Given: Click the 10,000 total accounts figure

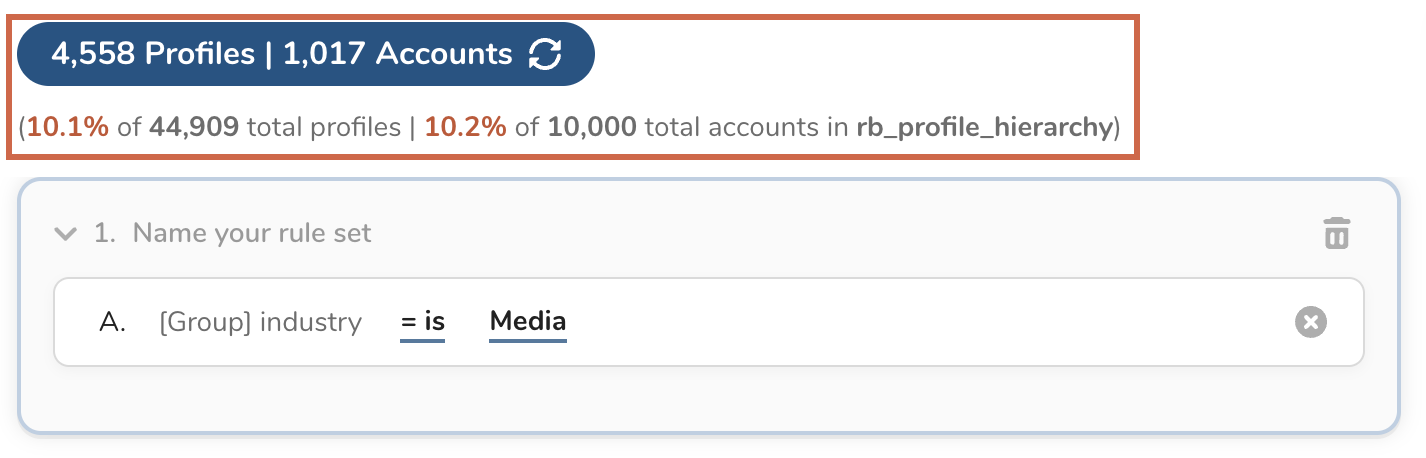Looking at the screenshot, I should pos(592,128).
